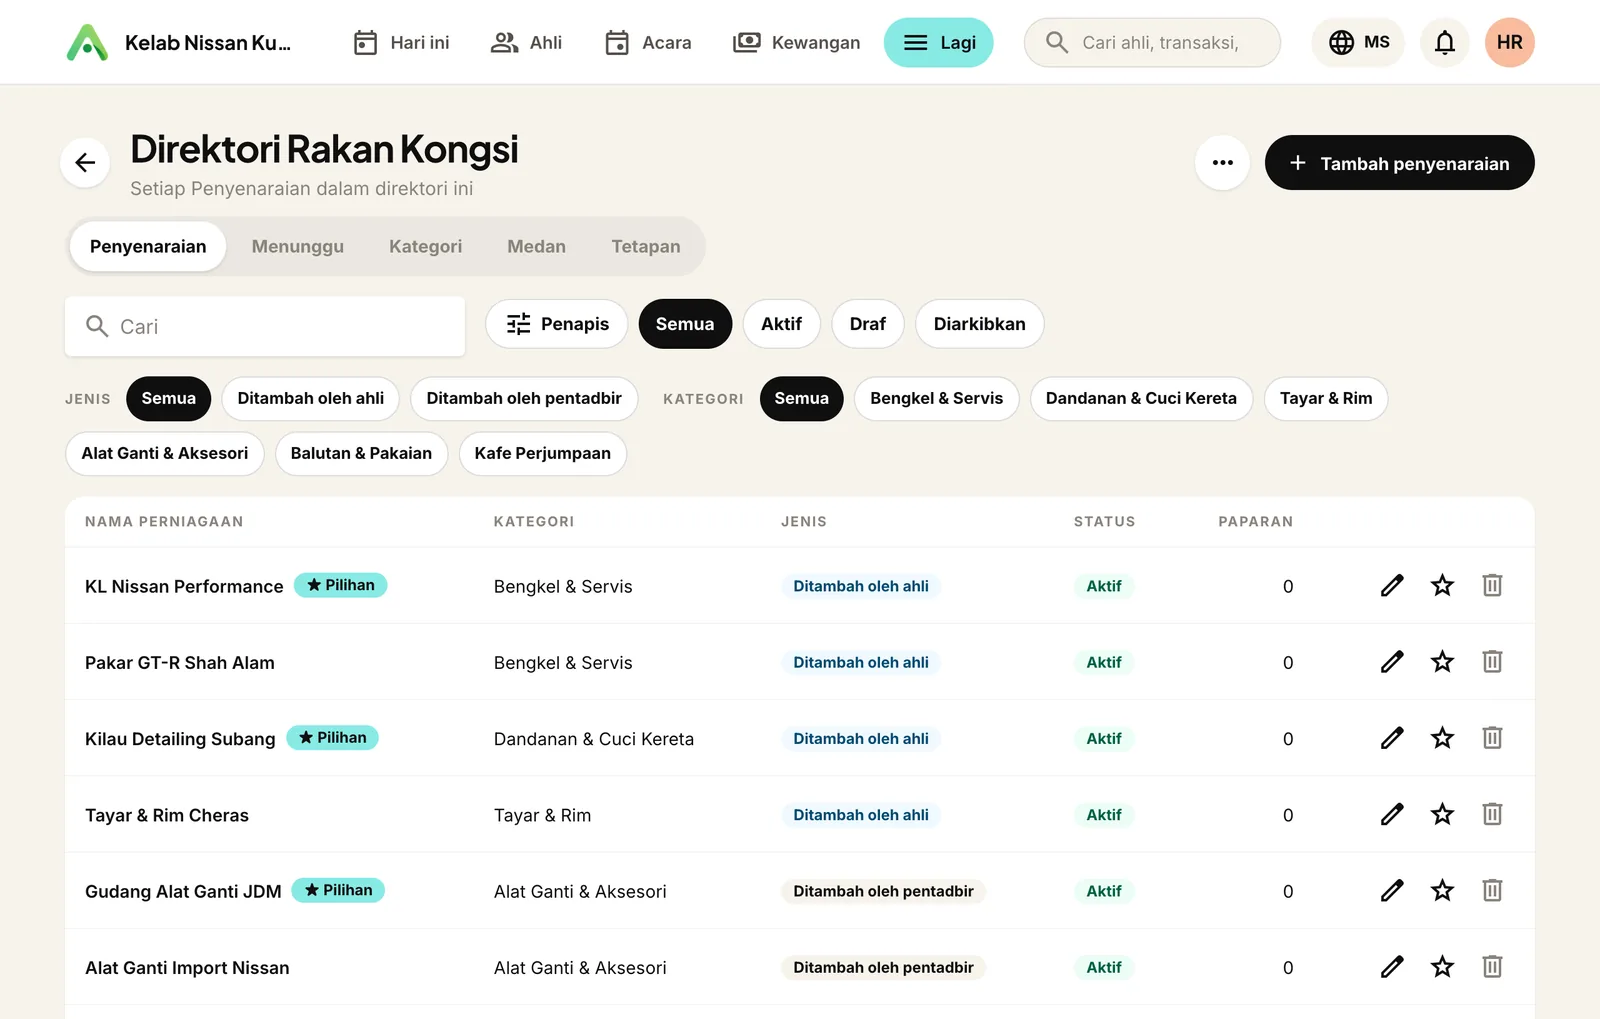This screenshot has width=1600, height=1019.
Task: Click Tambah penyenaraian button
Action: pos(1400,162)
